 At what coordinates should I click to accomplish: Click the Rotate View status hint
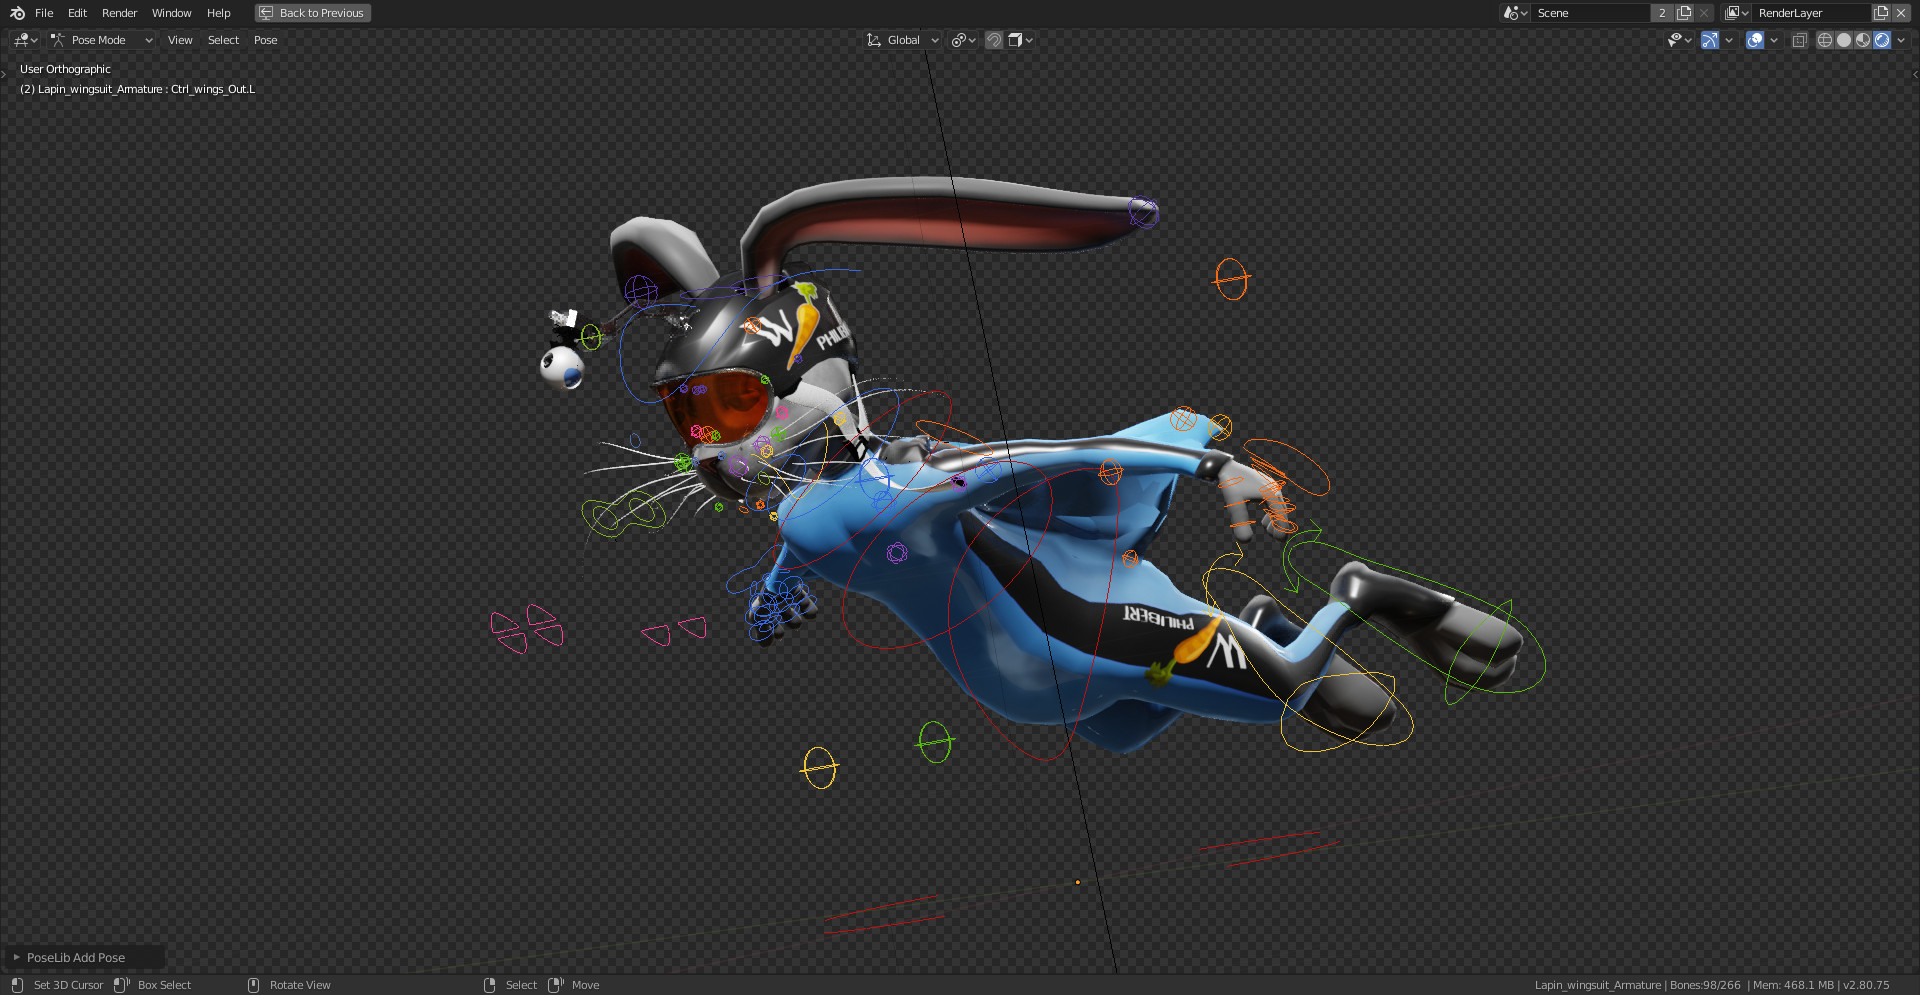point(300,985)
